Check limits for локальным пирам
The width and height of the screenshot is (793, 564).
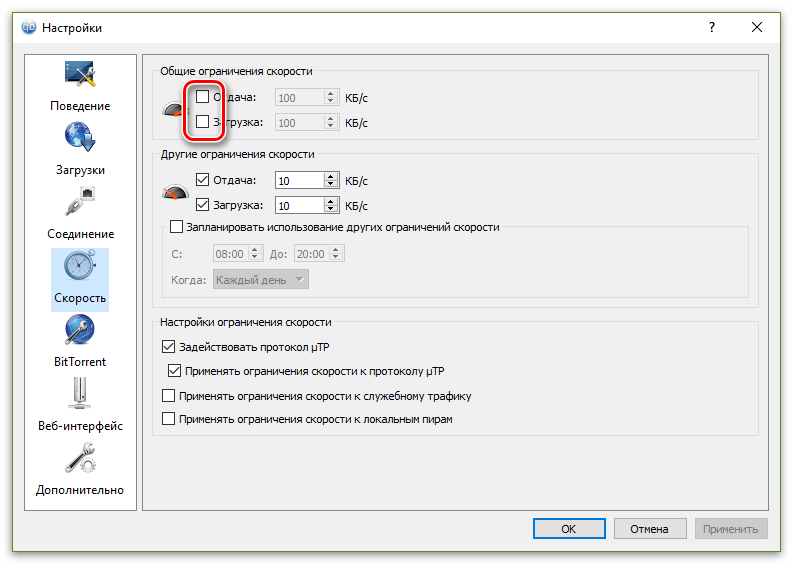(x=168, y=419)
